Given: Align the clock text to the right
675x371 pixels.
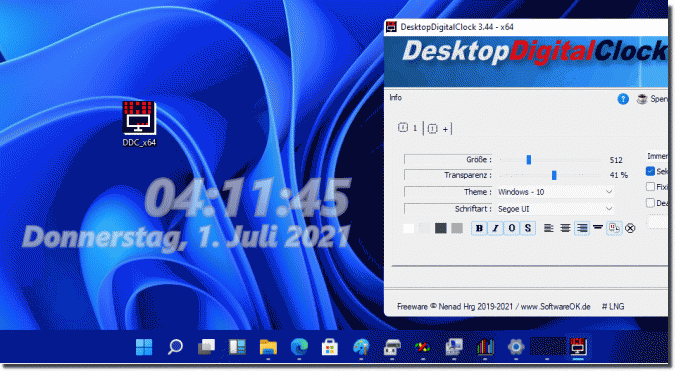Looking at the screenshot, I should (x=582, y=228).
